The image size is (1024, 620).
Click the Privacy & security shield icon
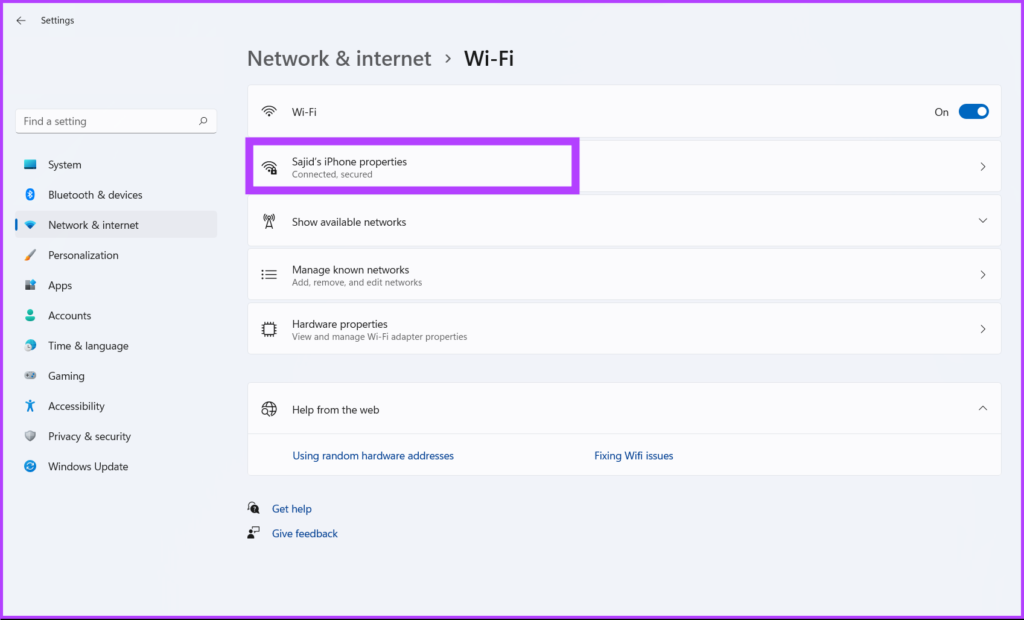(30, 436)
